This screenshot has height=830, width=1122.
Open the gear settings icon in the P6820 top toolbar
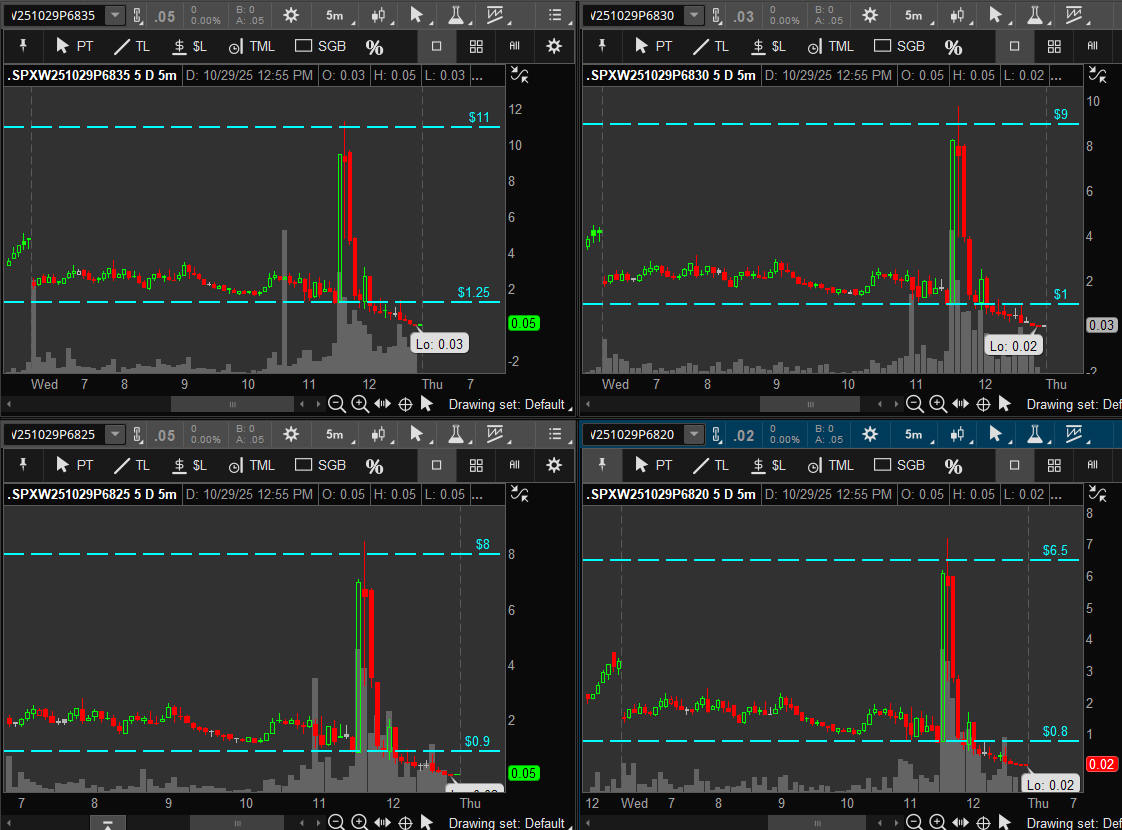[x=870, y=435]
